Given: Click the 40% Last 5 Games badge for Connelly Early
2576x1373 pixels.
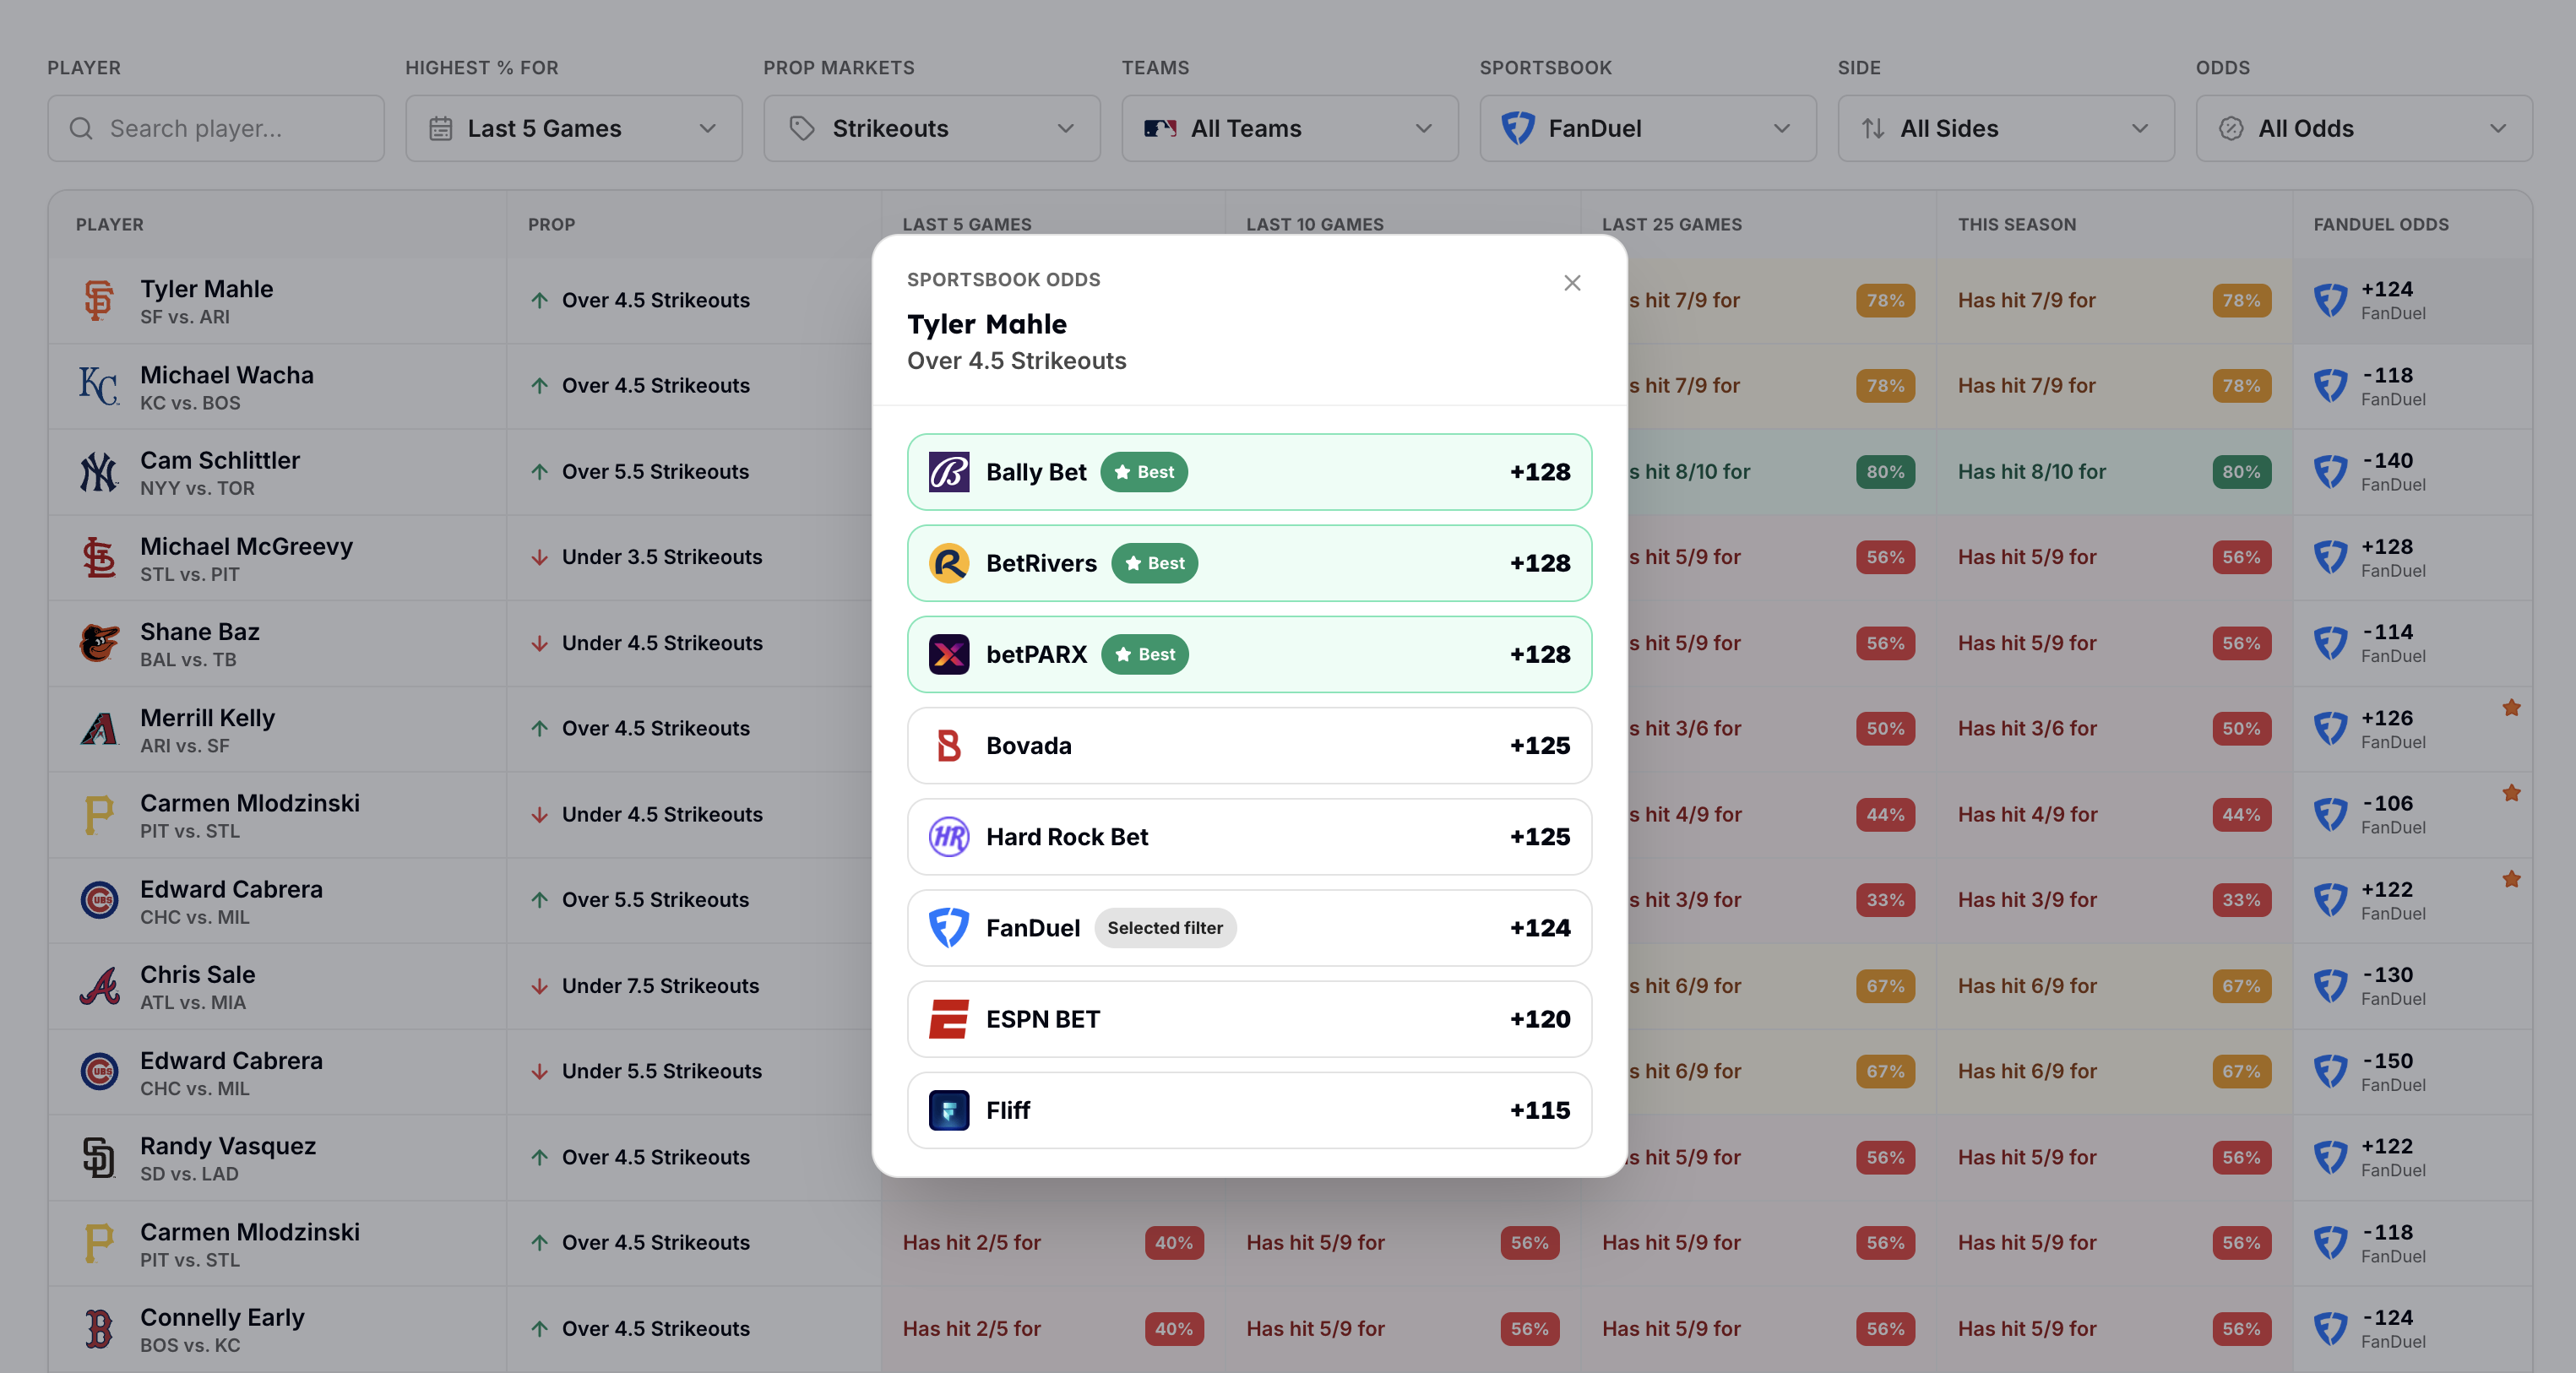Looking at the screenshot, I should click(1174, 1329).
